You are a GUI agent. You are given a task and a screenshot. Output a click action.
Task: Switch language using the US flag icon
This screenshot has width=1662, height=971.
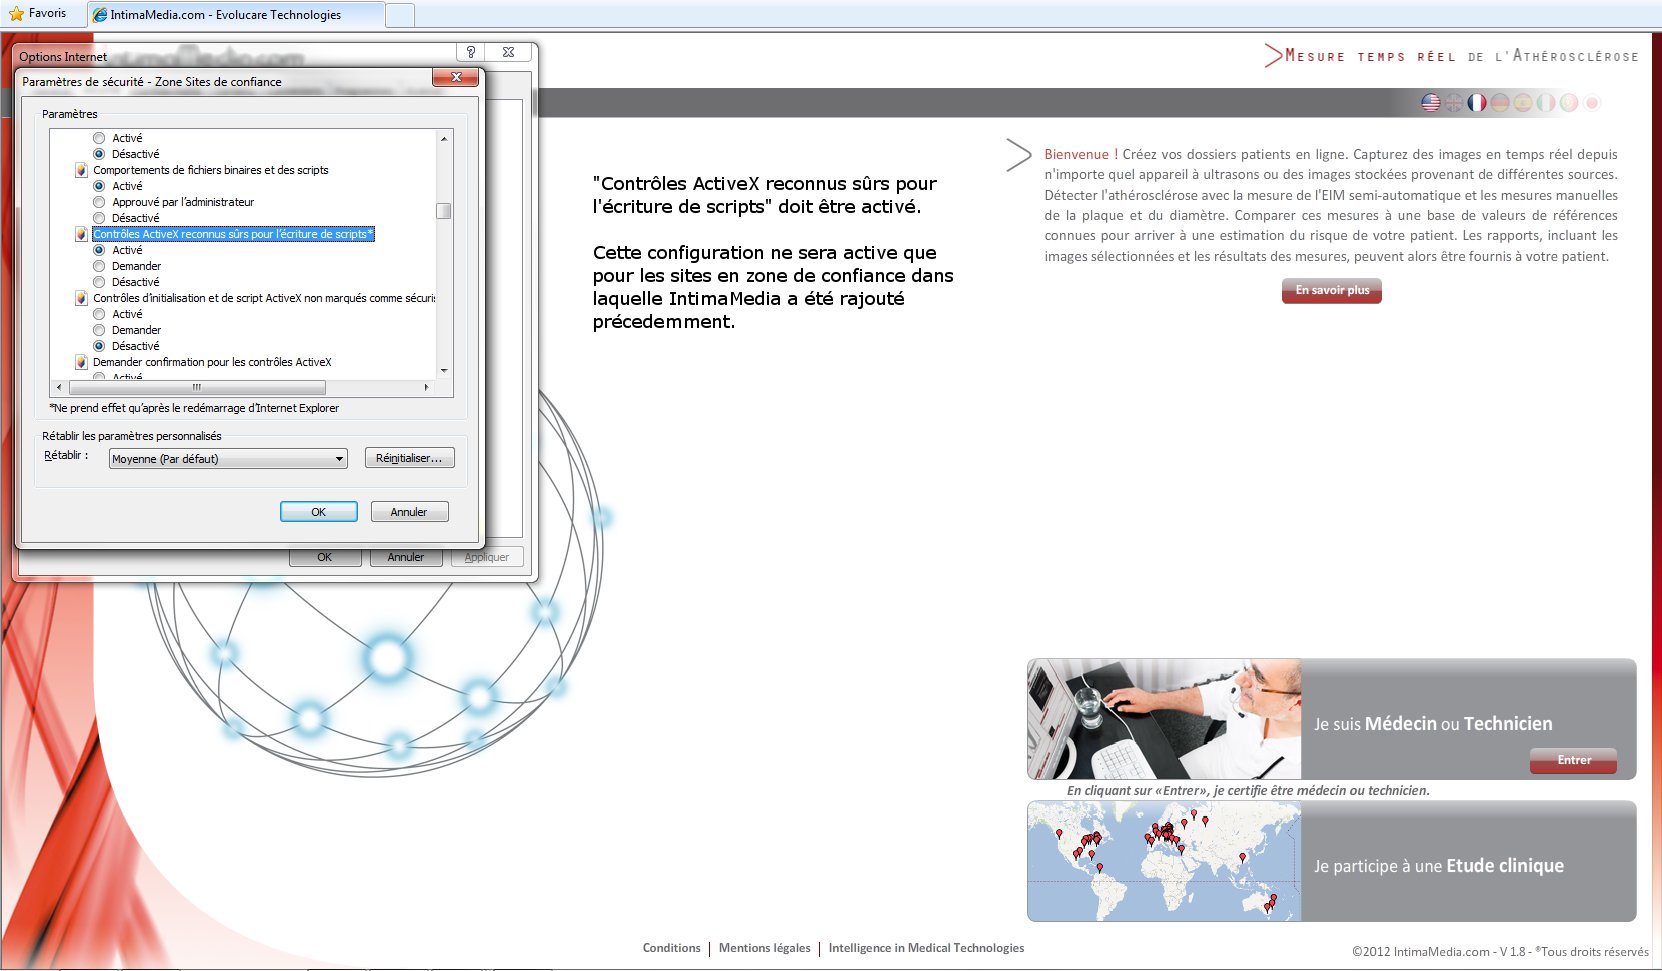pyautogui.click(x=1431, y=102)
